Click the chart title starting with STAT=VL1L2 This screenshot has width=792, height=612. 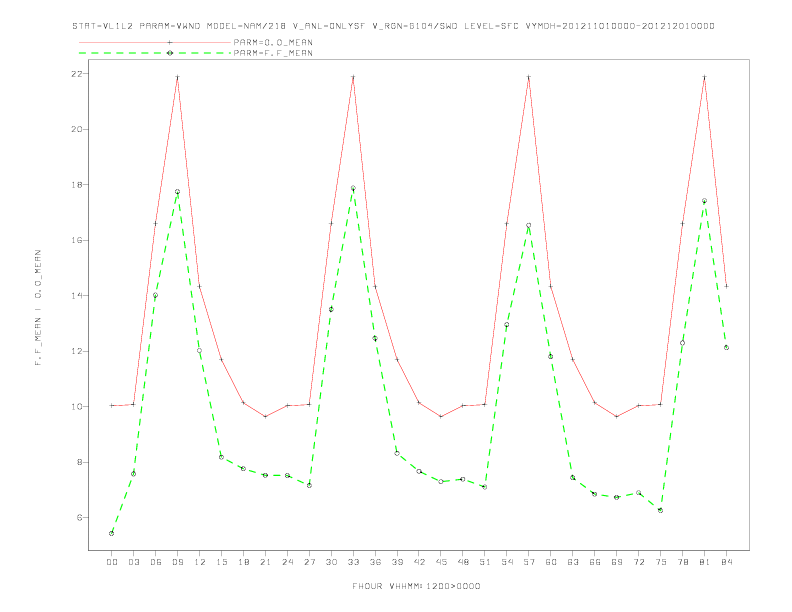point(393,26)
